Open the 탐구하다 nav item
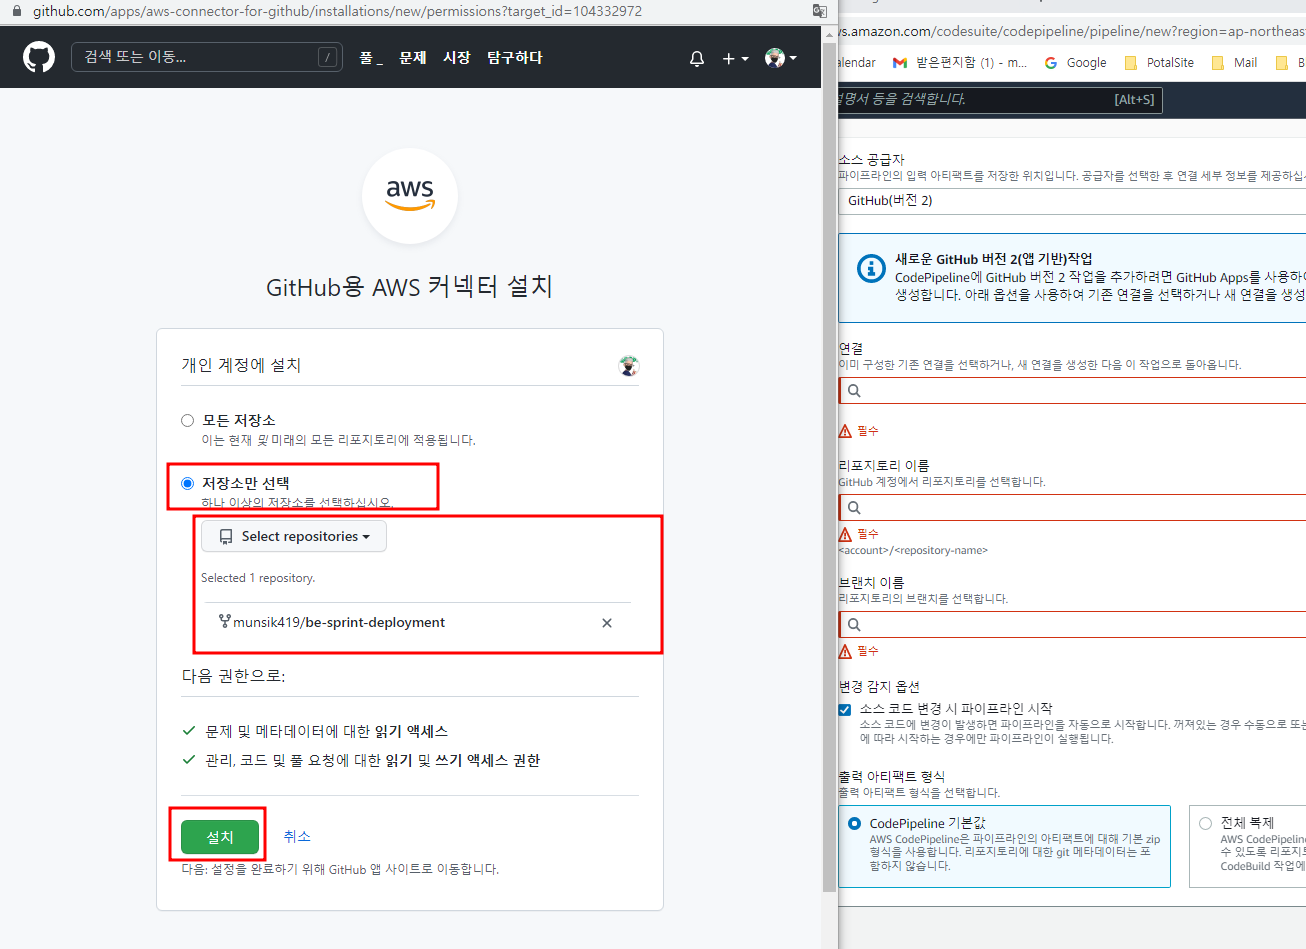1306x949 pixels. click(x=515, y=58)
